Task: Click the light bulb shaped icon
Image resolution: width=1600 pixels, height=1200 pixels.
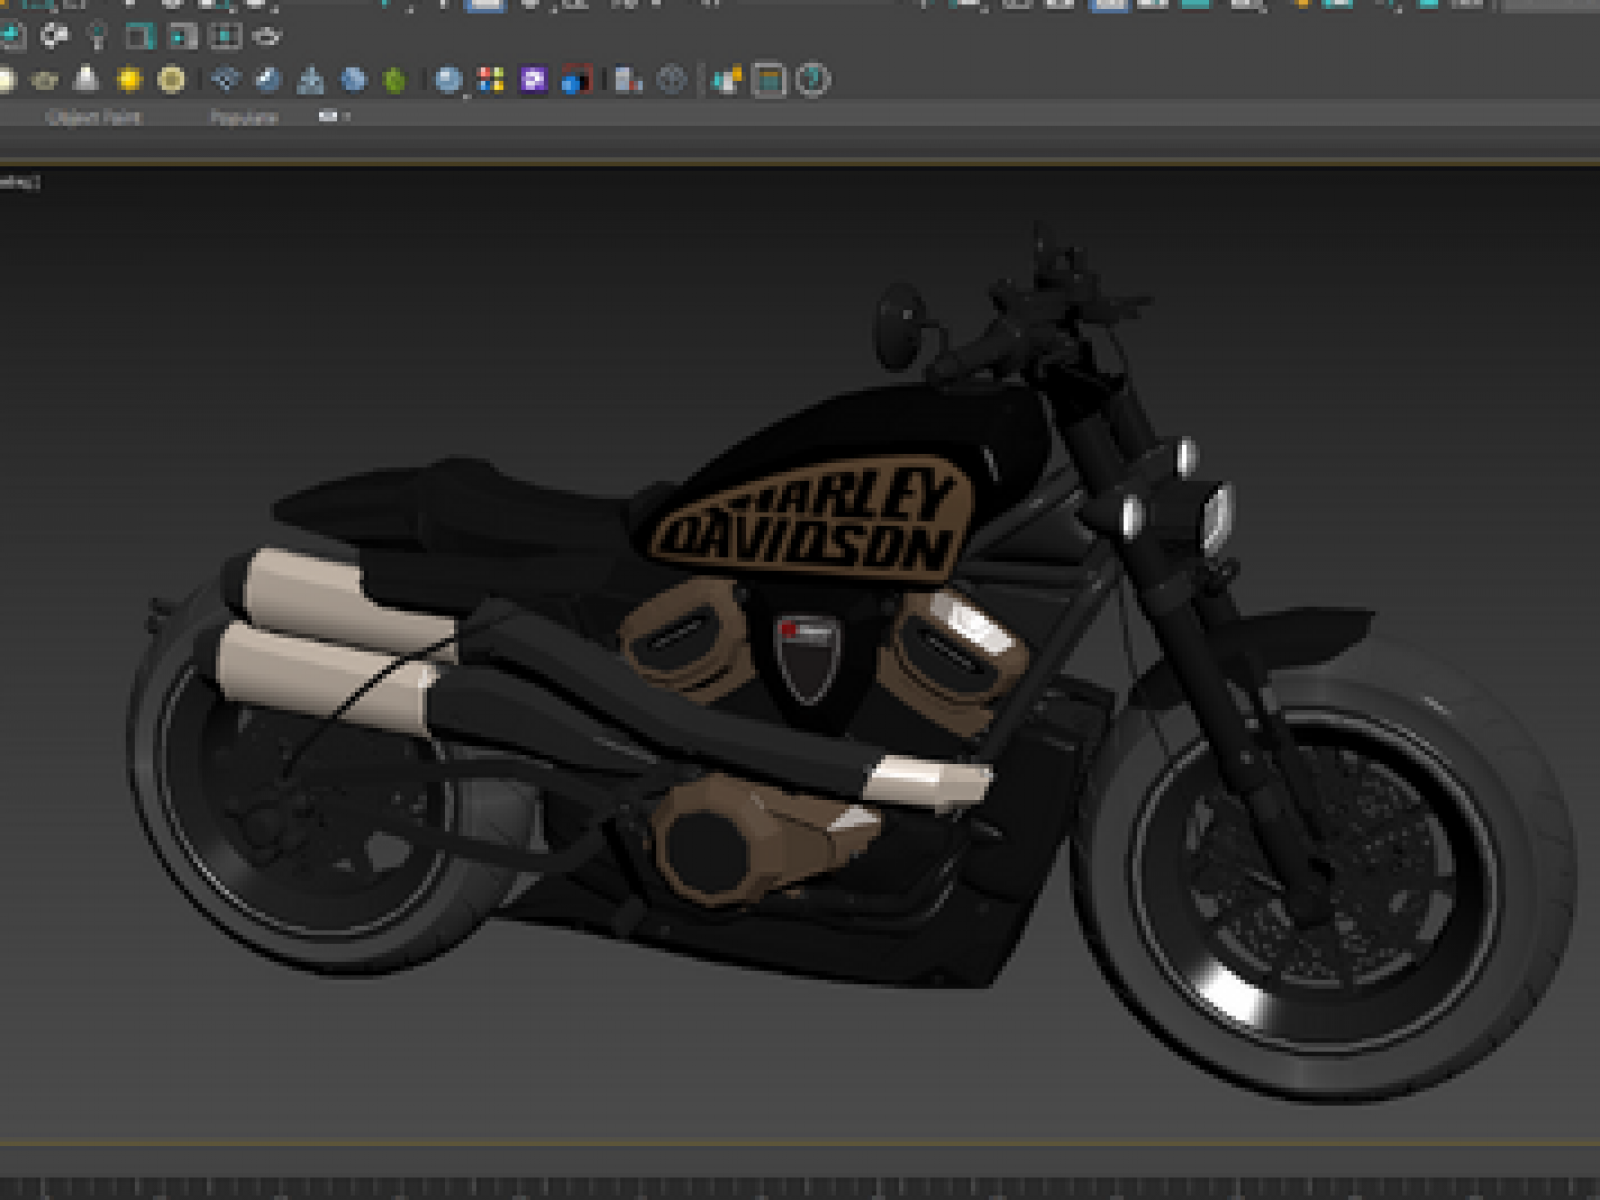Action: [97, 37]
